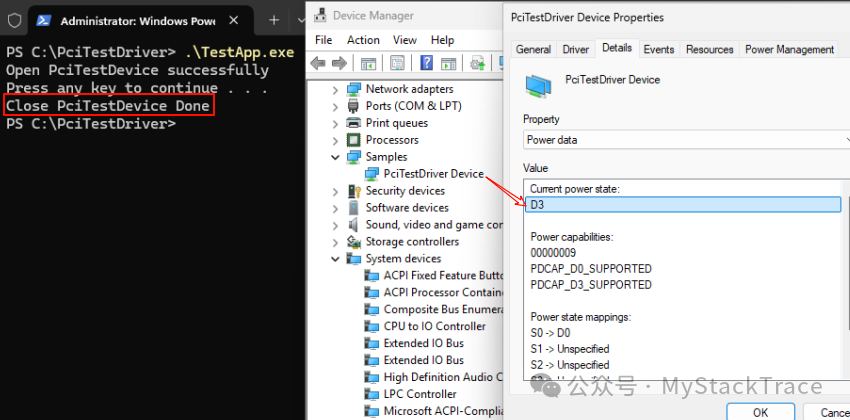Open Properties via the toolbar properties icon
The width and height of the screenshot is (850, 420).
pos(397,63)
